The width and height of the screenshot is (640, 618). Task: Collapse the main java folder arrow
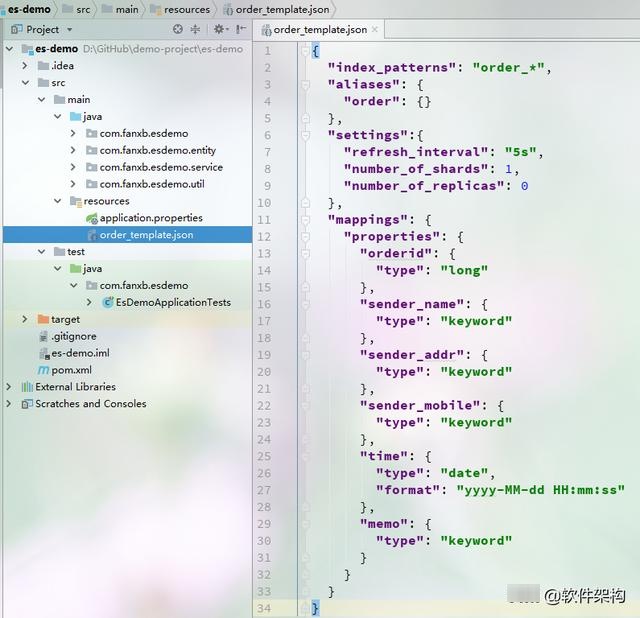point(58,117)
